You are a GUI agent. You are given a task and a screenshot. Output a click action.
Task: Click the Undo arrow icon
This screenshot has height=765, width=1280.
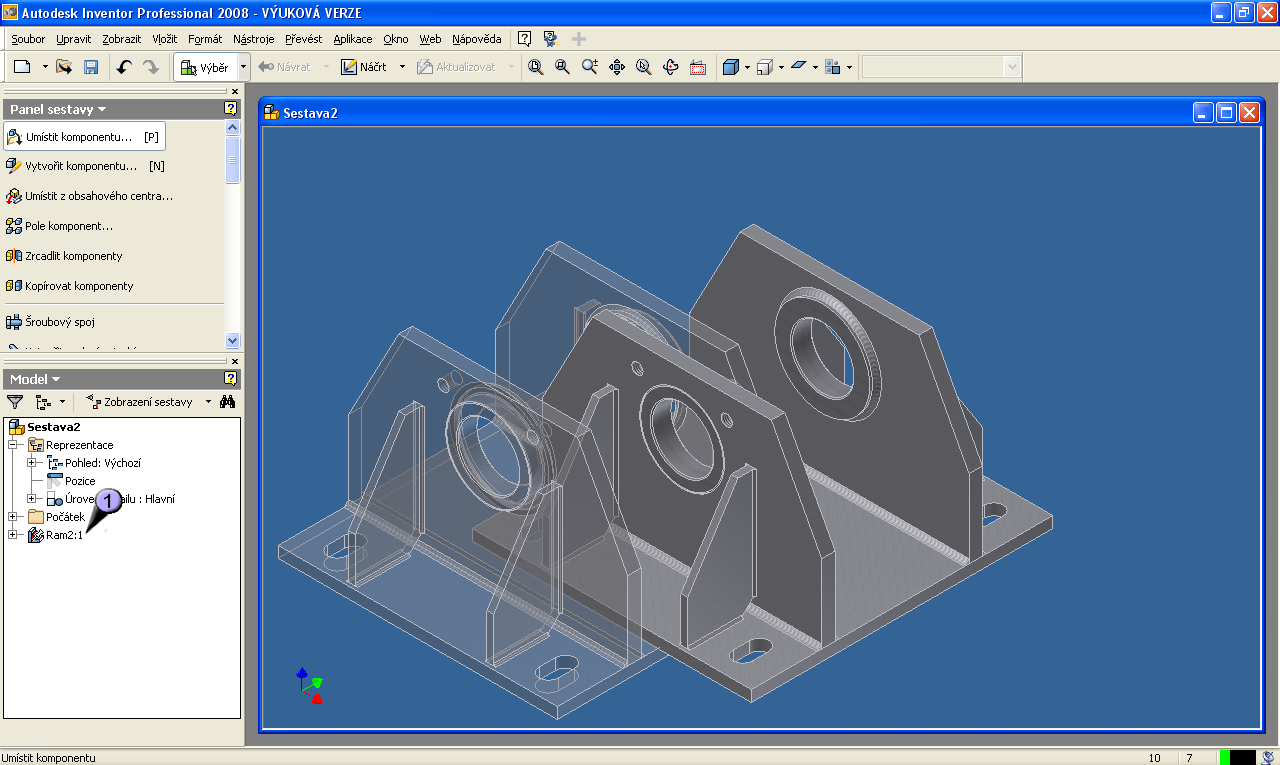click(x=124, y=67)
